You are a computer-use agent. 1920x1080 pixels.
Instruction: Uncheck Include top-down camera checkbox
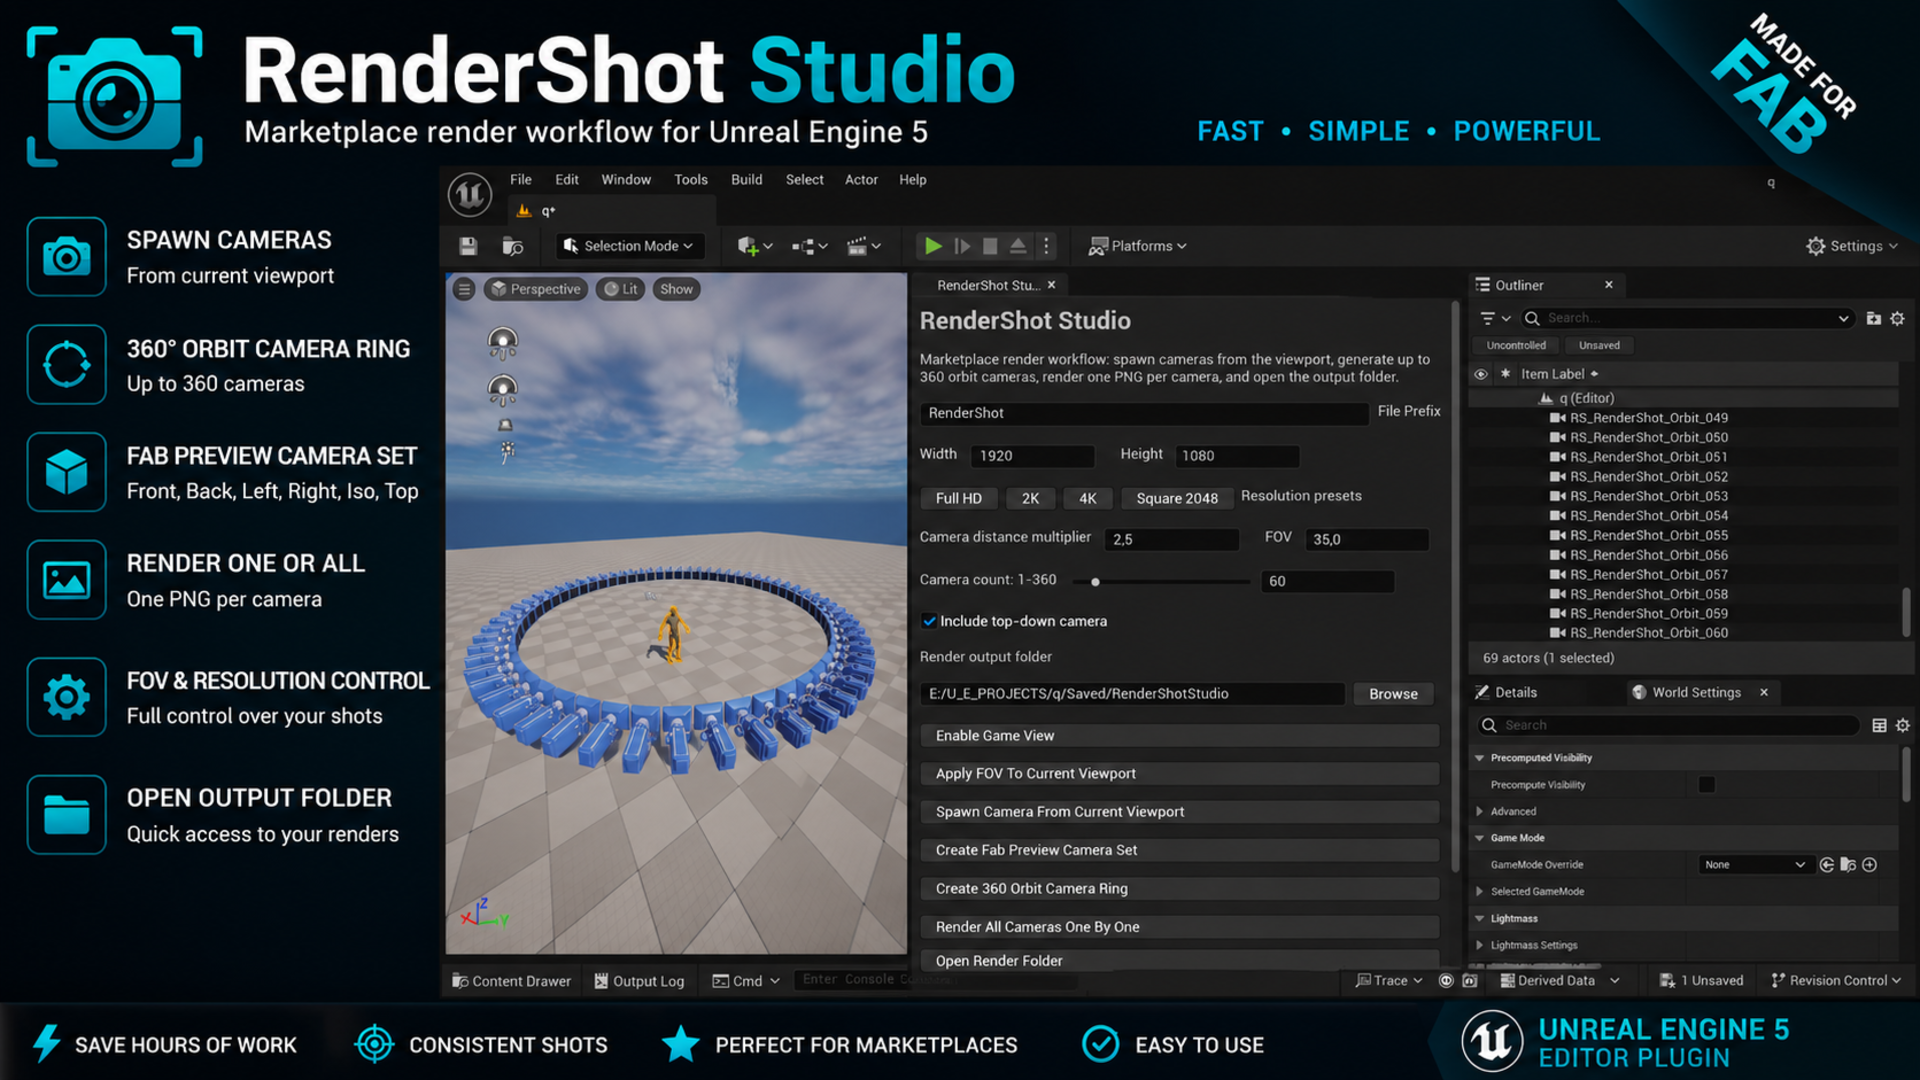coord(929,621)
